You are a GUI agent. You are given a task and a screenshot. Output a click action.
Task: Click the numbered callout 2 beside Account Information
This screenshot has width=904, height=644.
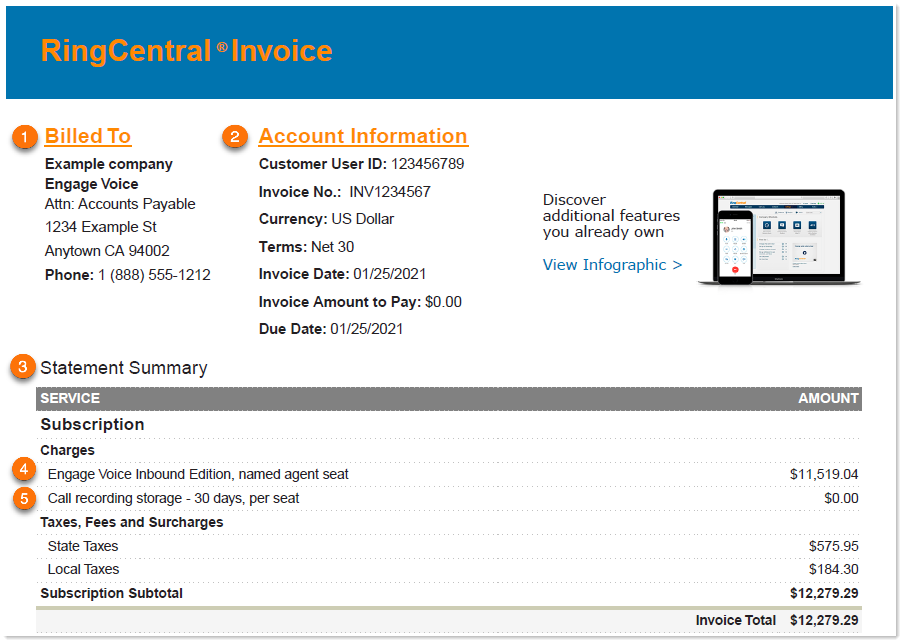coord(233,137)
